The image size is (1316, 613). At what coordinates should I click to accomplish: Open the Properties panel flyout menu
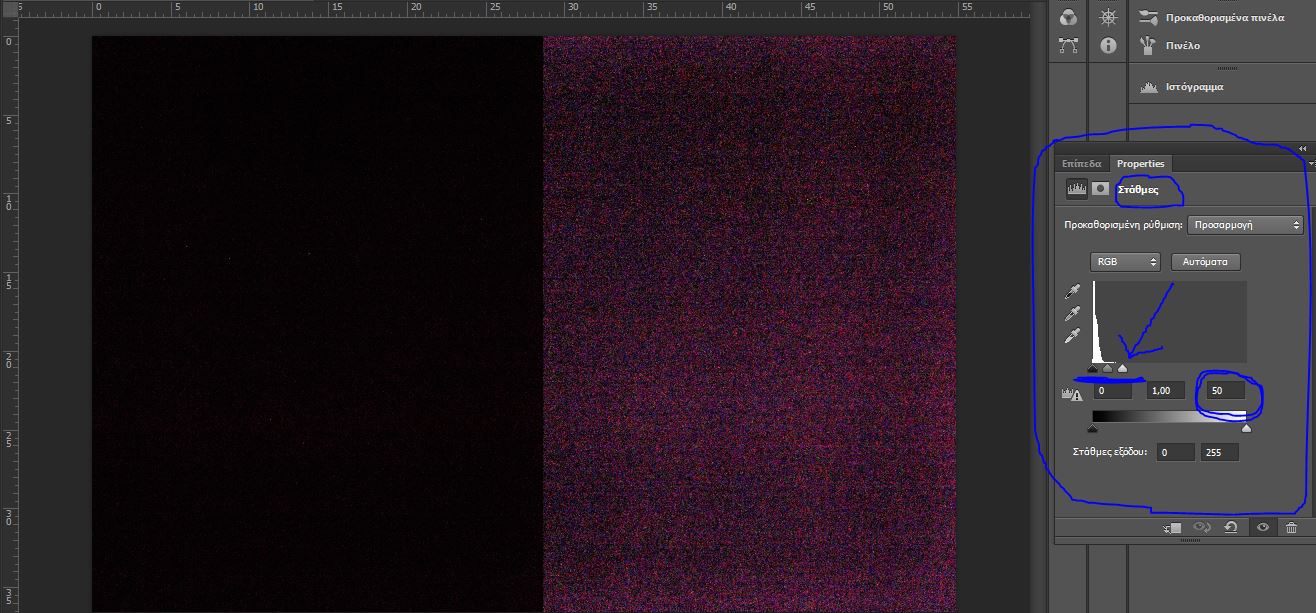[x=1310, y=163]
